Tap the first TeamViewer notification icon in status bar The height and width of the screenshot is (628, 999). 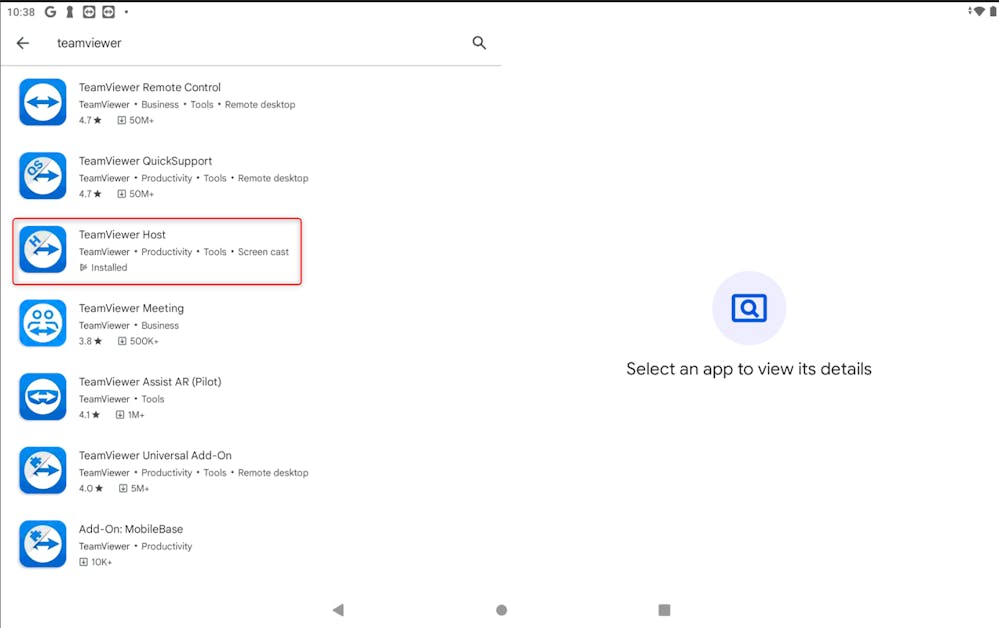[89, 11]
